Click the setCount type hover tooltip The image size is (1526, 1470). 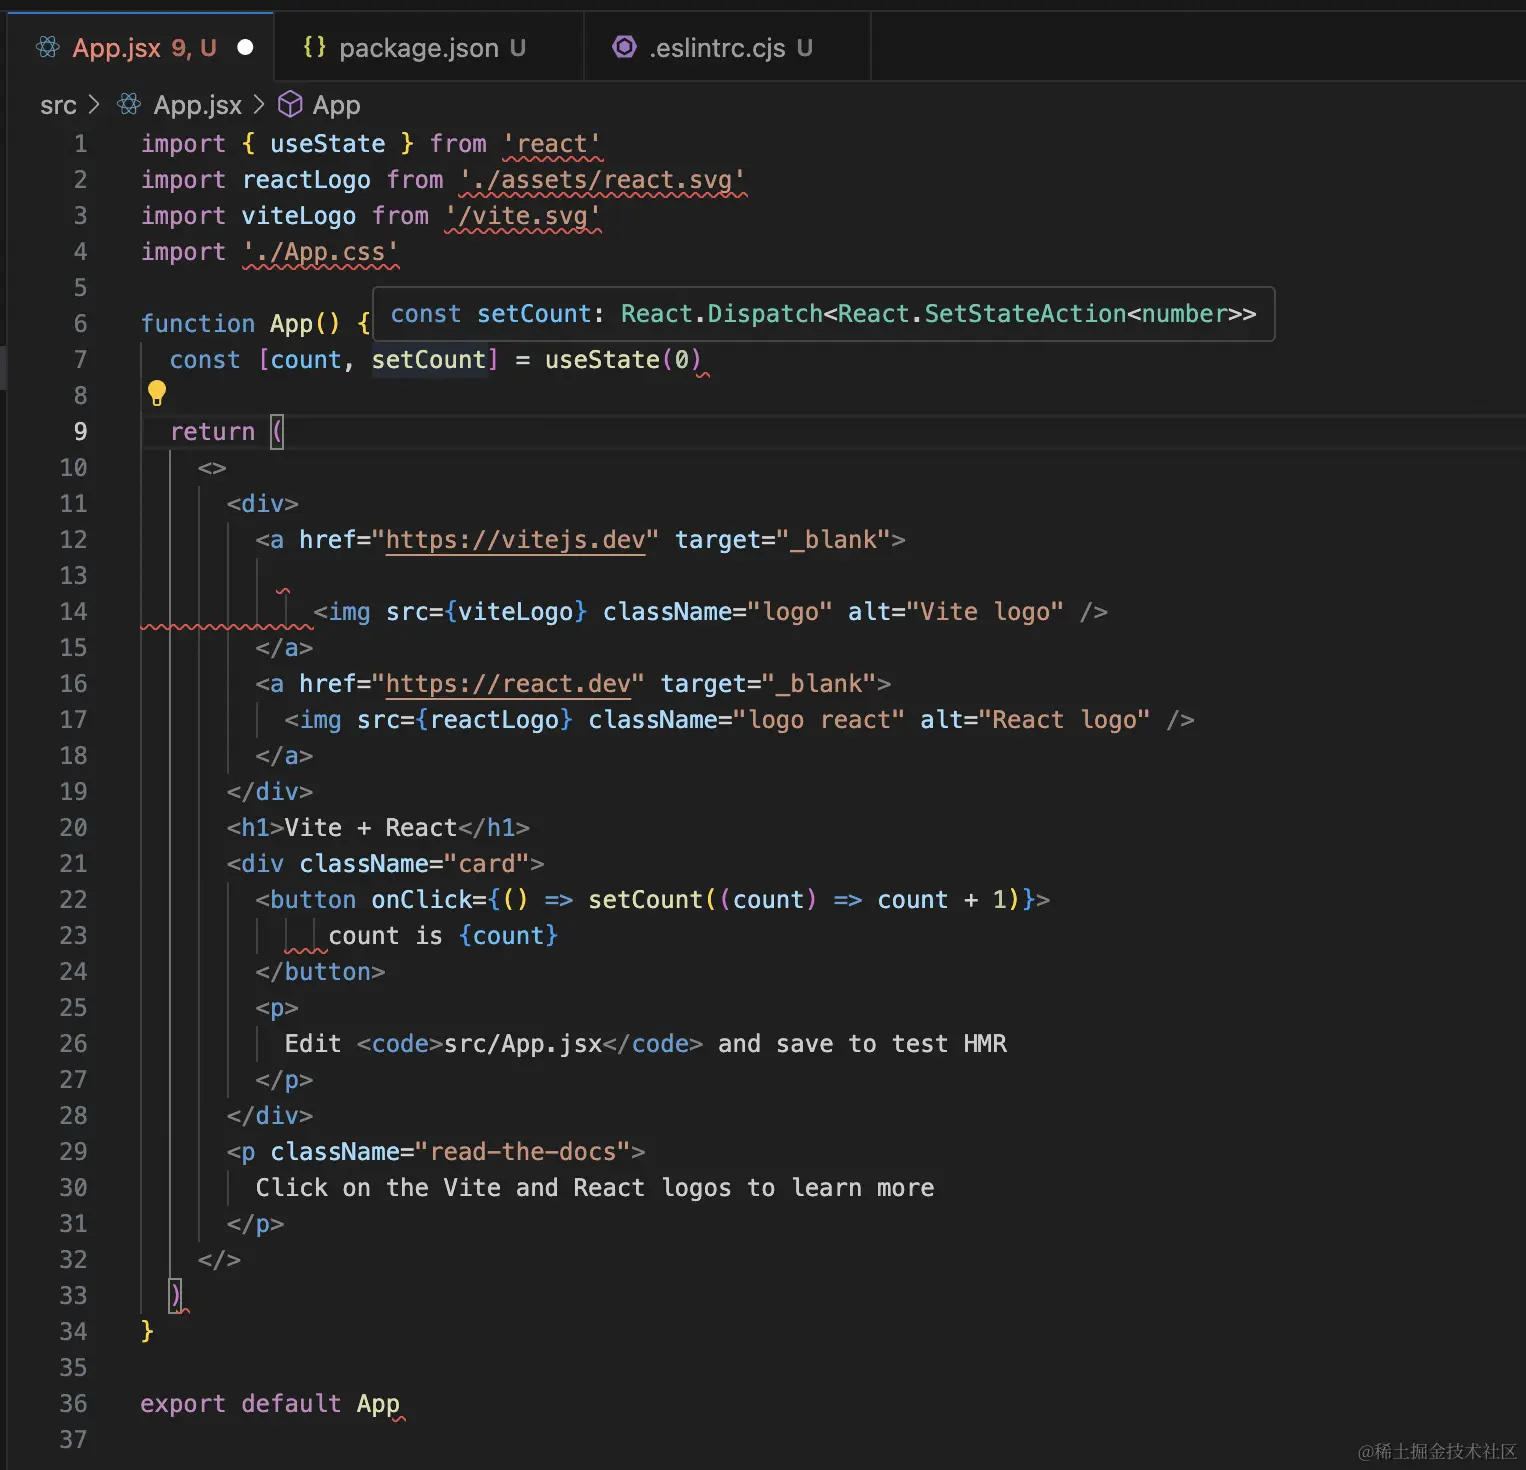coord(823,314)
